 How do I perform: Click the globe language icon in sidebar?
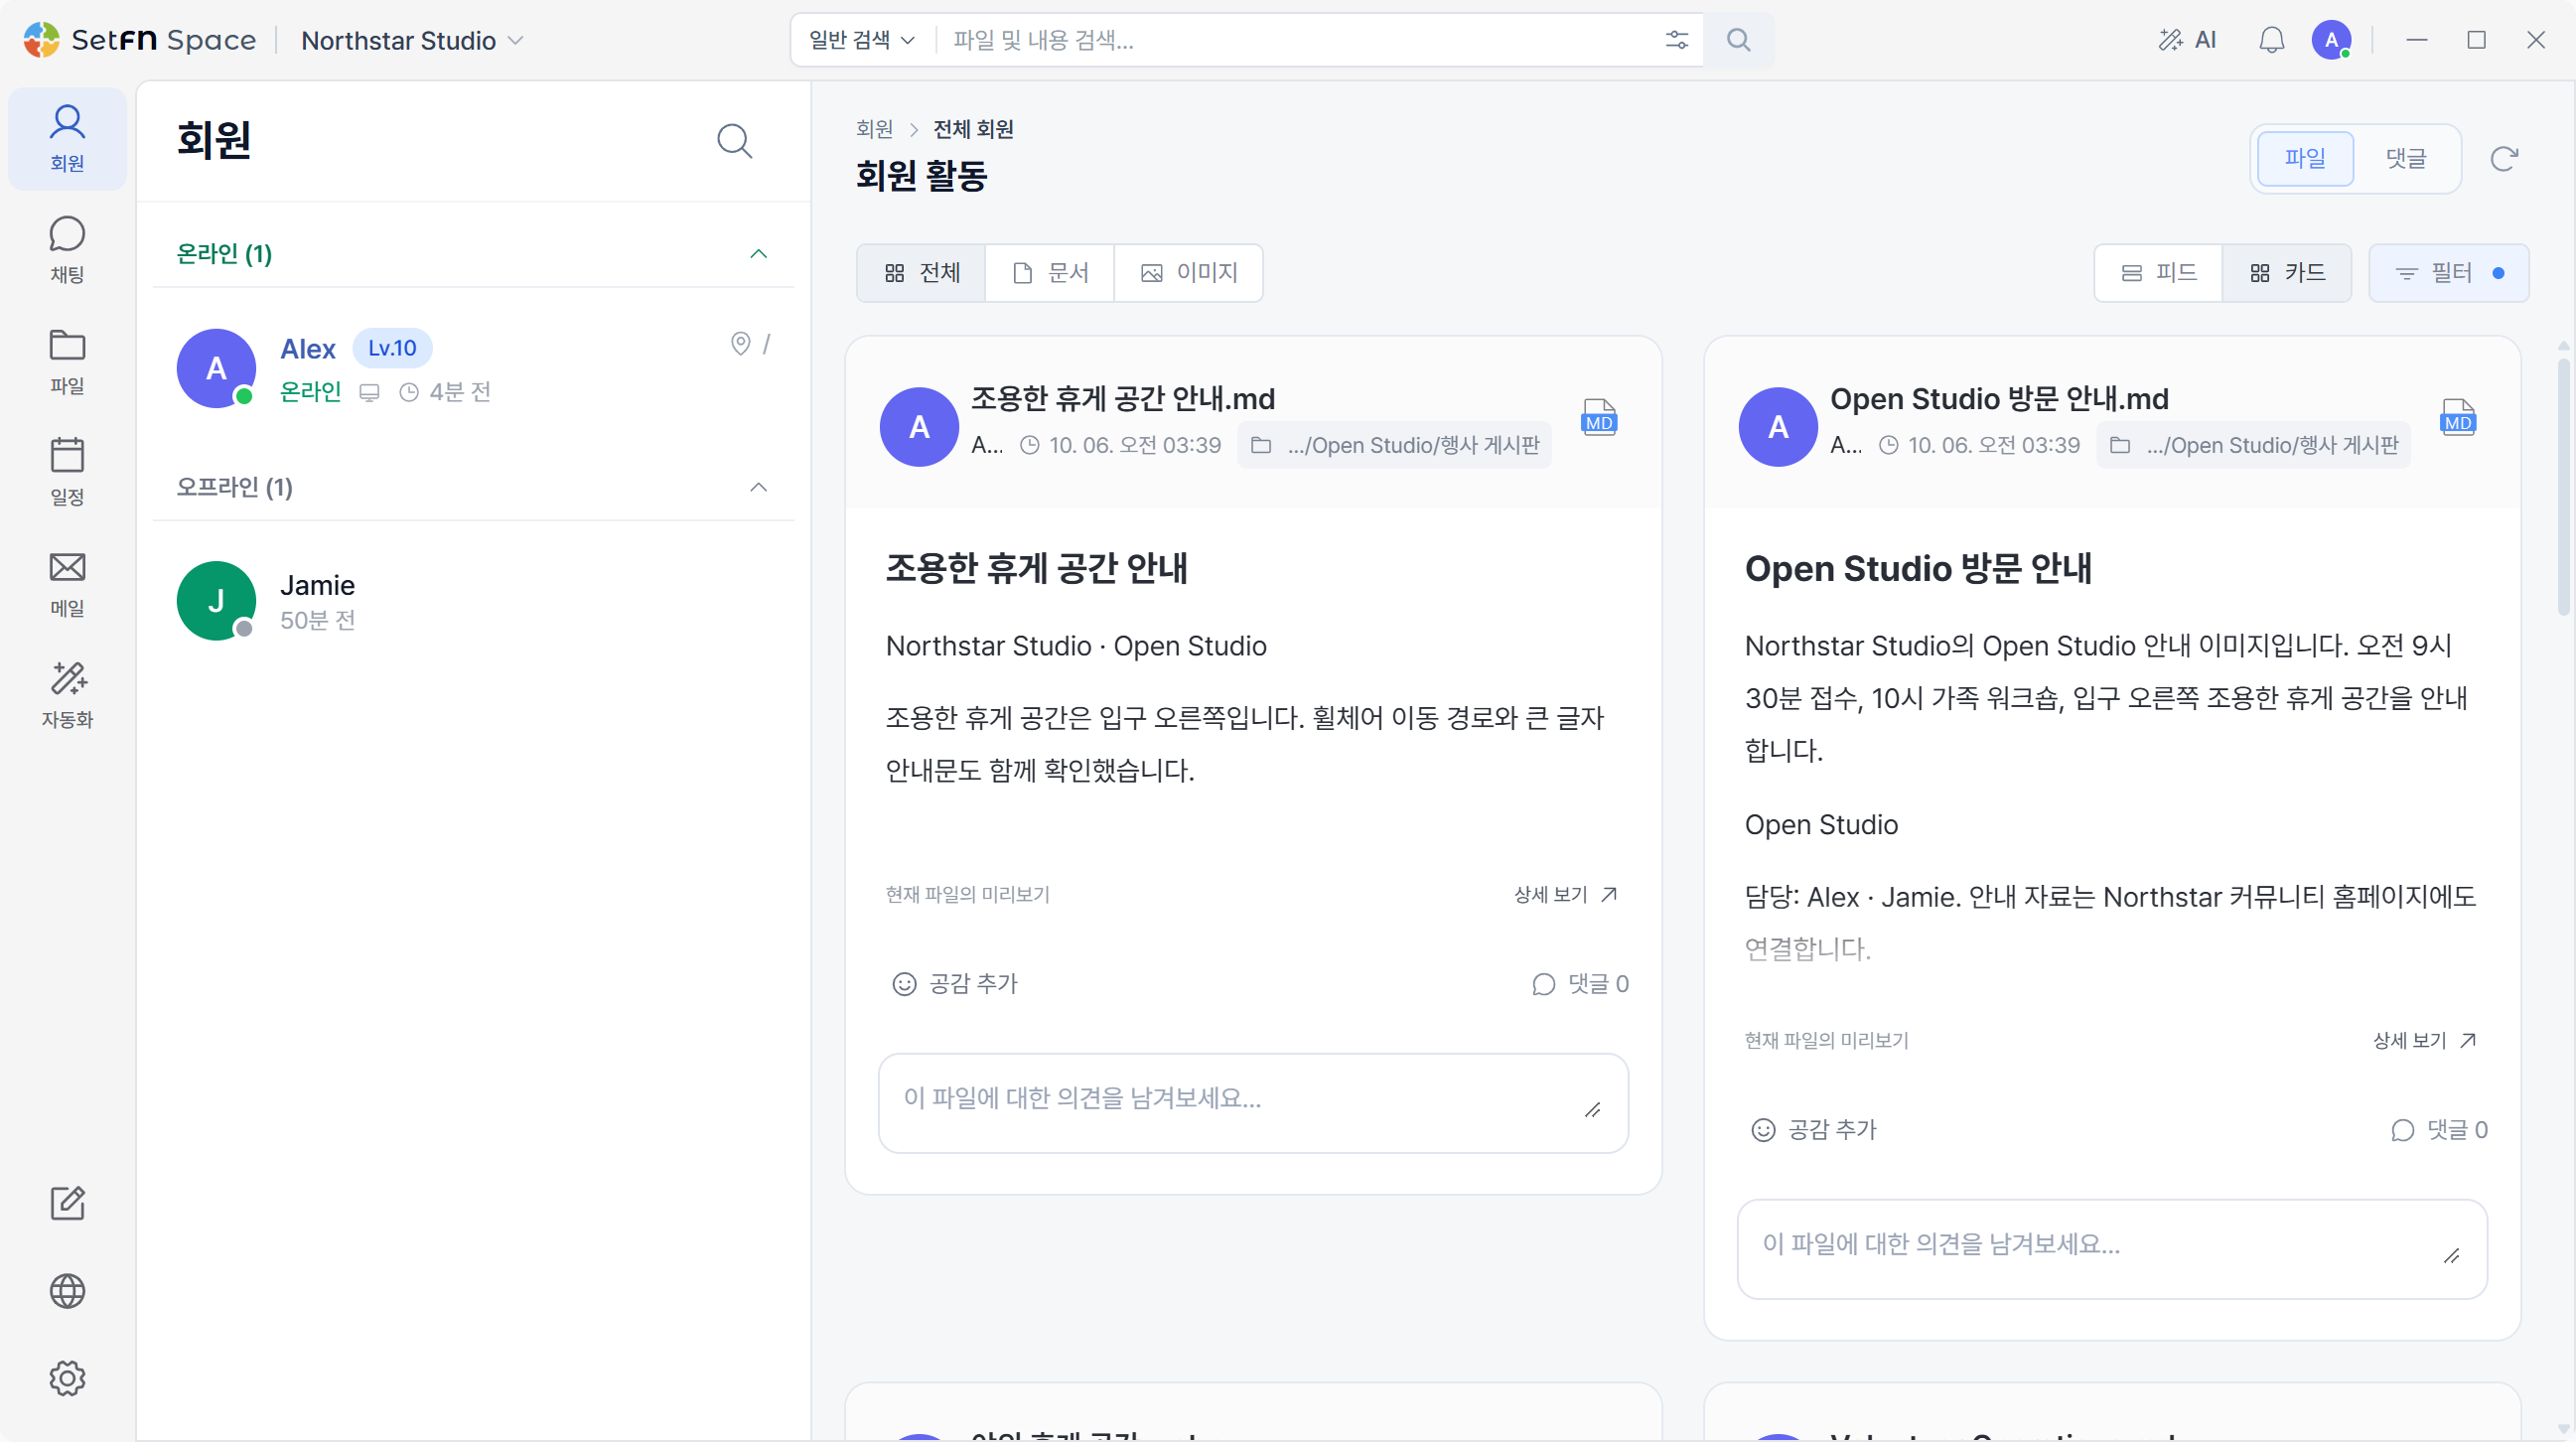click(67, 1291)
